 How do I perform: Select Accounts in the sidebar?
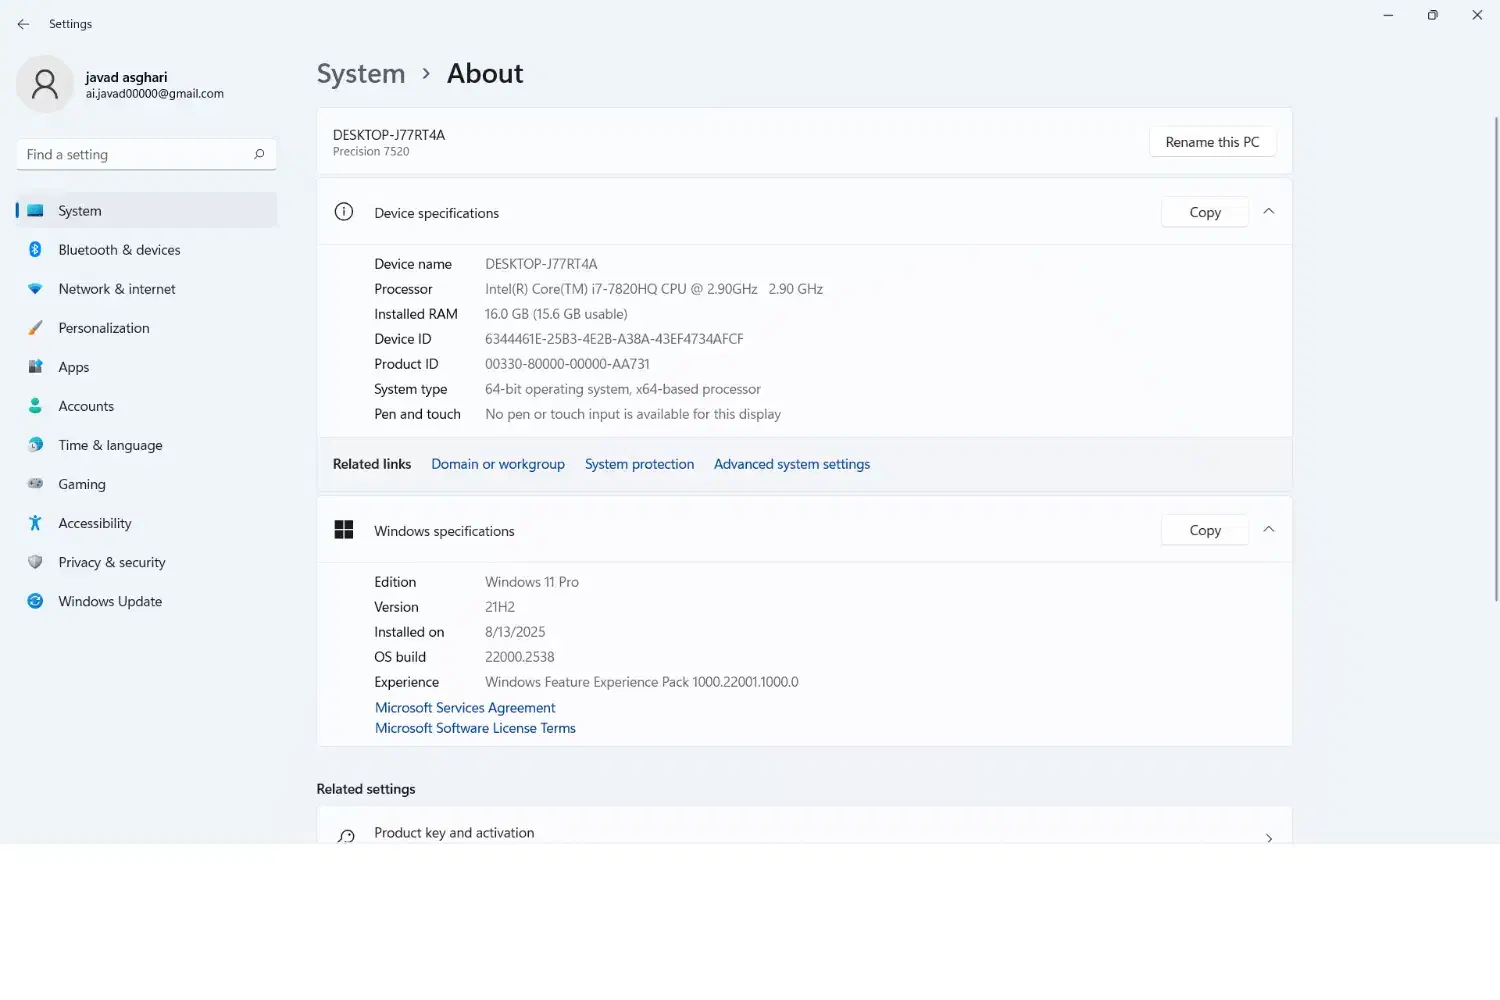[86, 406]
